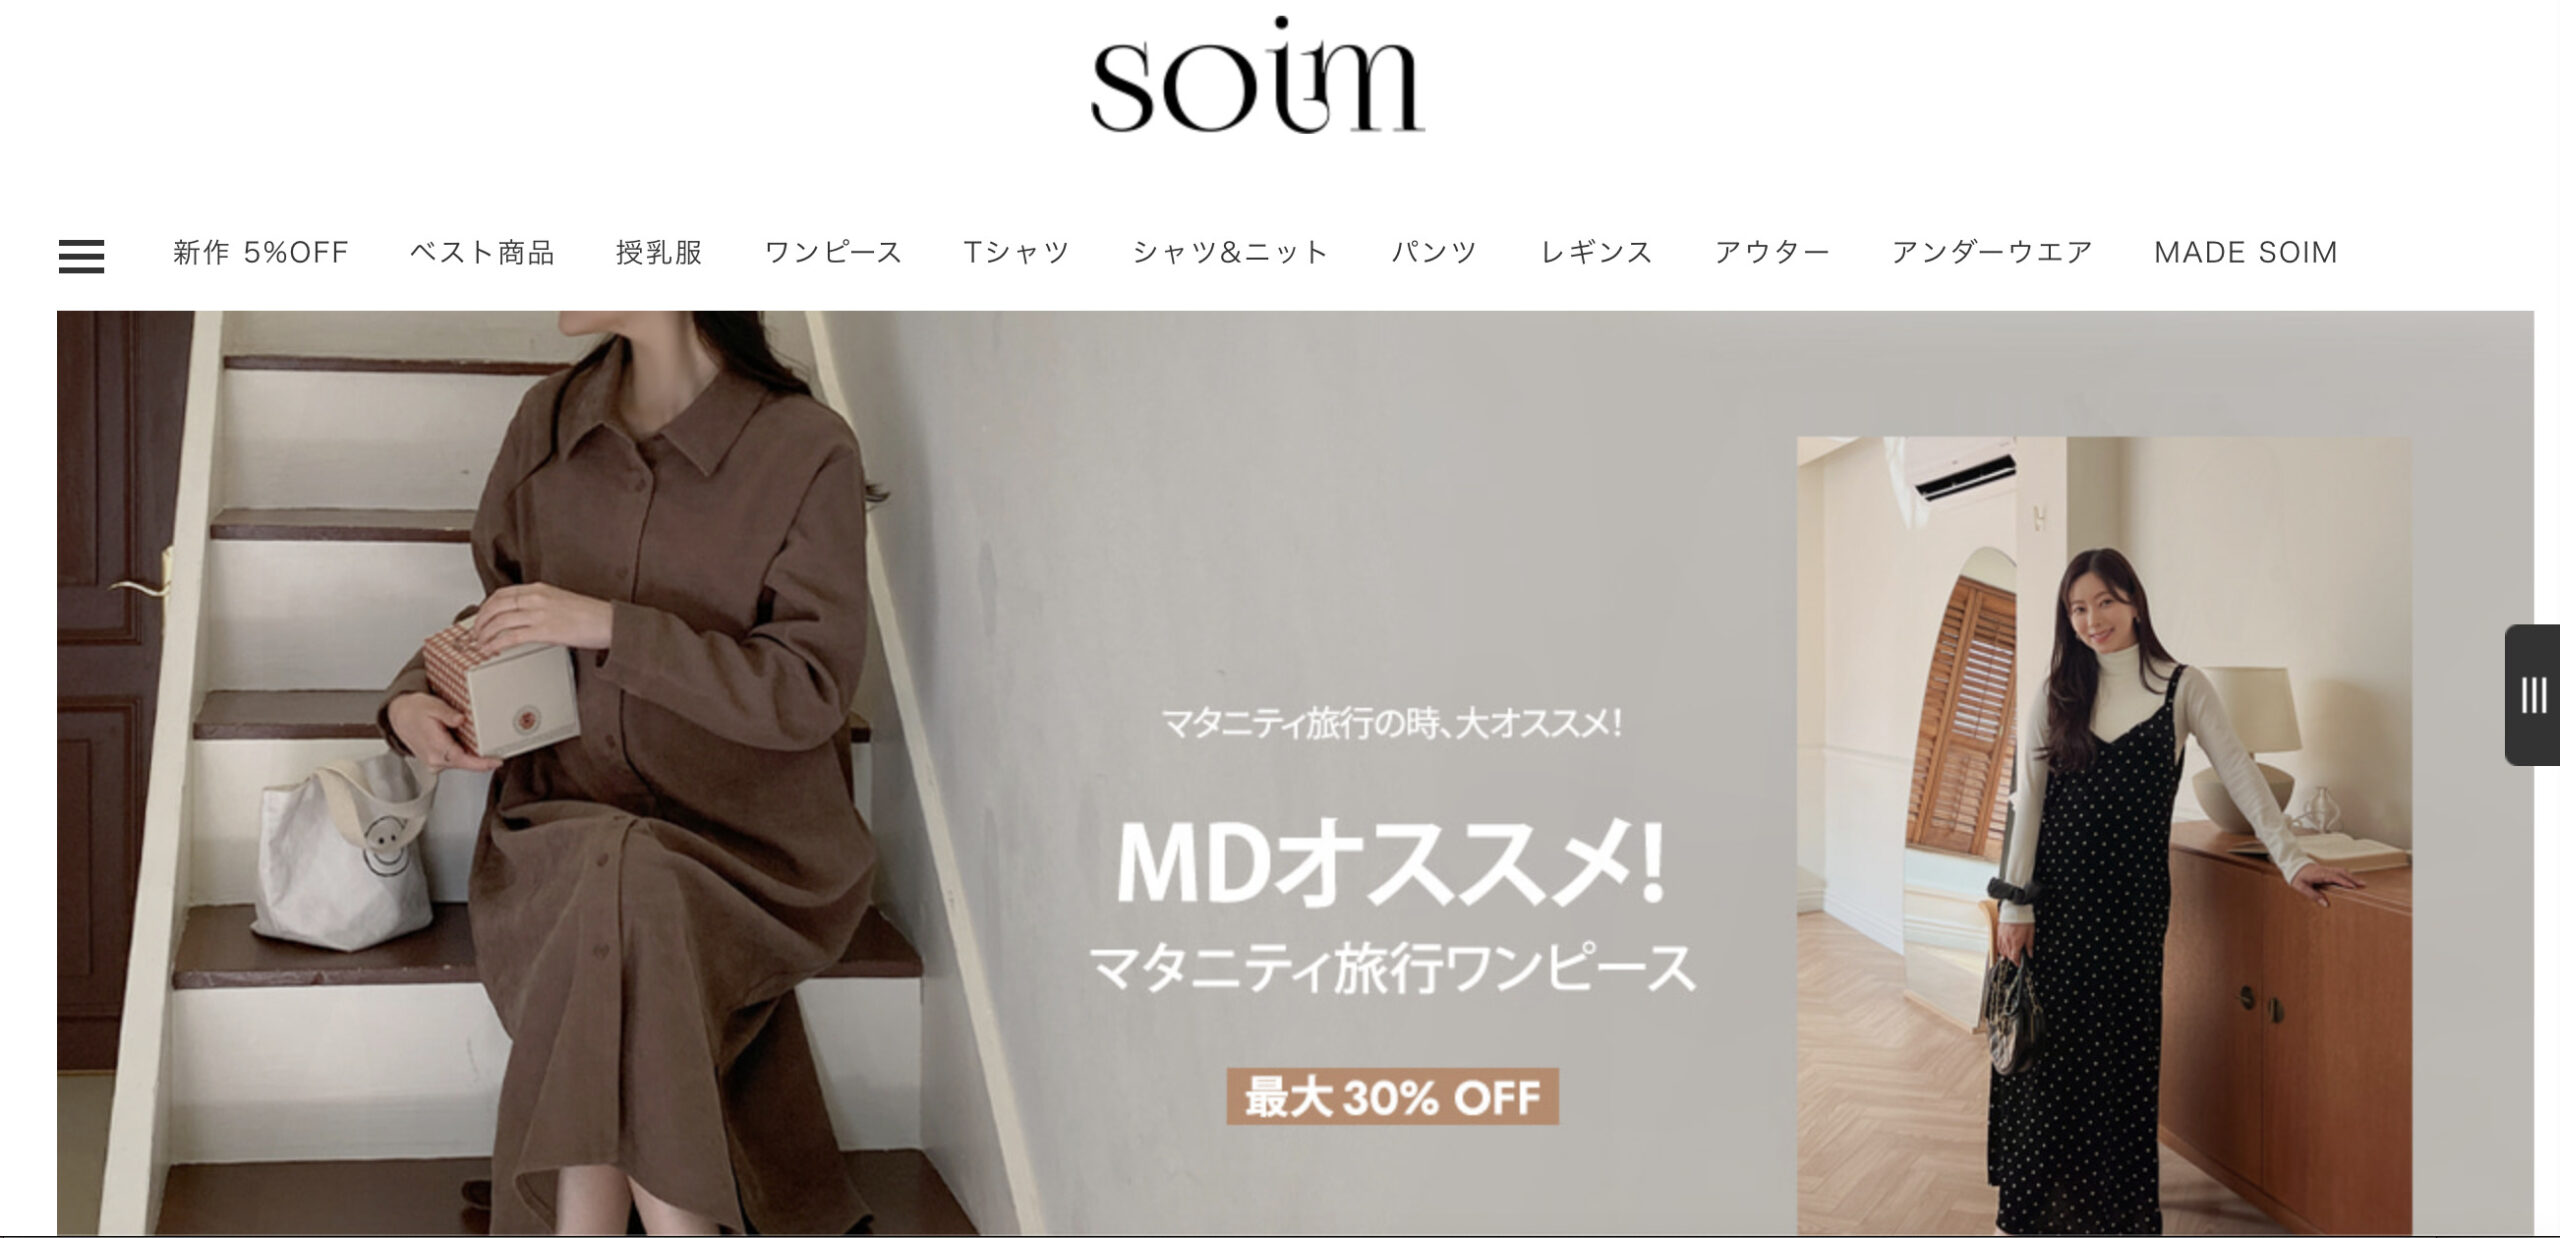This screenshot has height=1238, width=2560.
Task: Click the 最大 30% OFF badge
Action: tap(1392, 1097)
